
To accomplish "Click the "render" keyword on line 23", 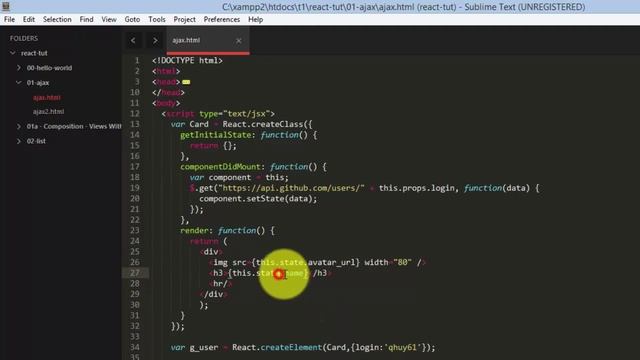I will click(x=194, y=231).
